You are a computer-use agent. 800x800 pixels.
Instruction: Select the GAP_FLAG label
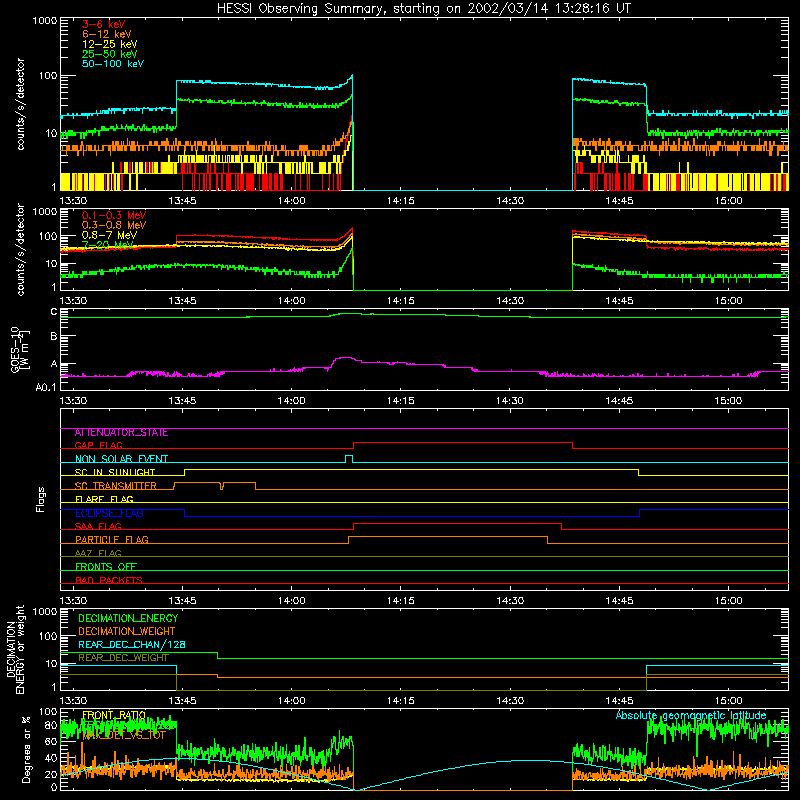pyautogui.click(x=98, y=445)
